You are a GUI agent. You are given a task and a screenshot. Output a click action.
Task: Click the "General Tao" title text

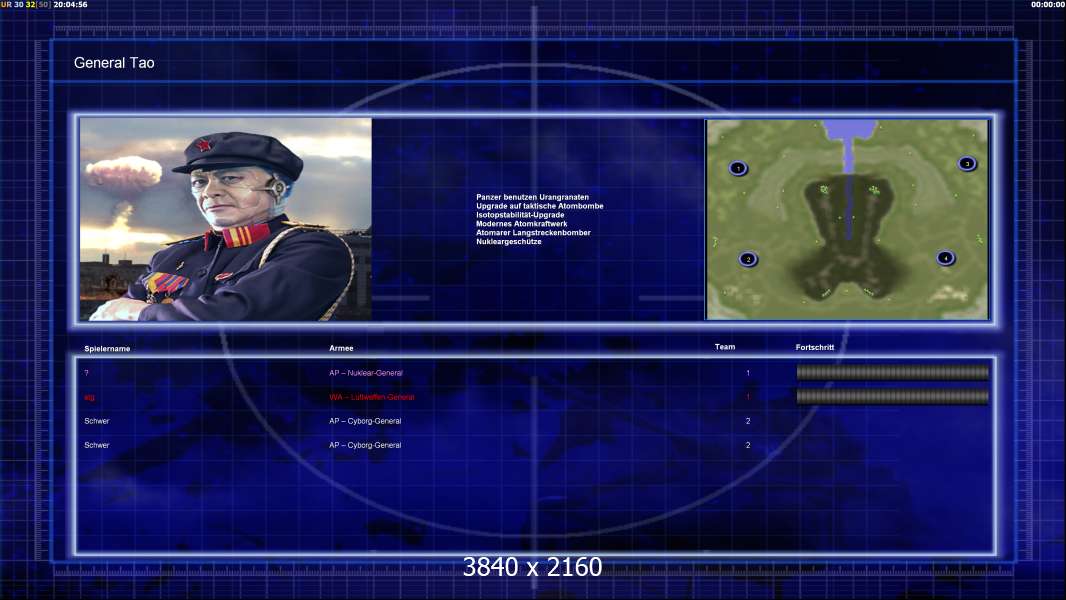tap(114, 63)
